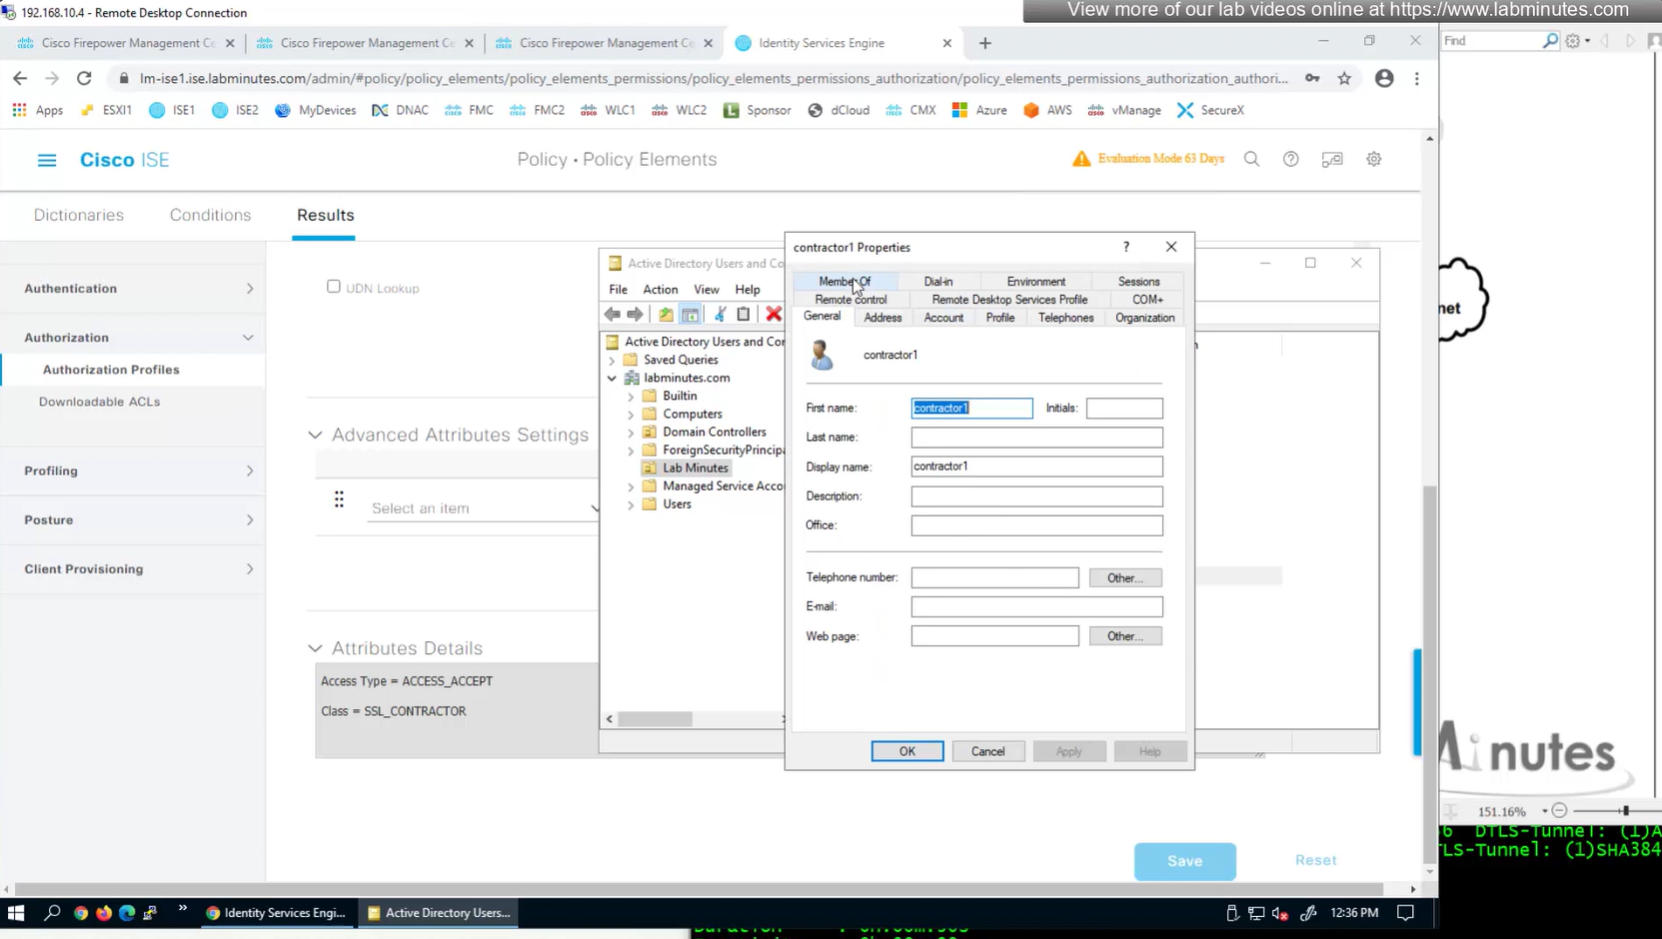Reload the browser page
This screenshot has width=1662, height=939.
pyautogui.click(x=84, y=78)
